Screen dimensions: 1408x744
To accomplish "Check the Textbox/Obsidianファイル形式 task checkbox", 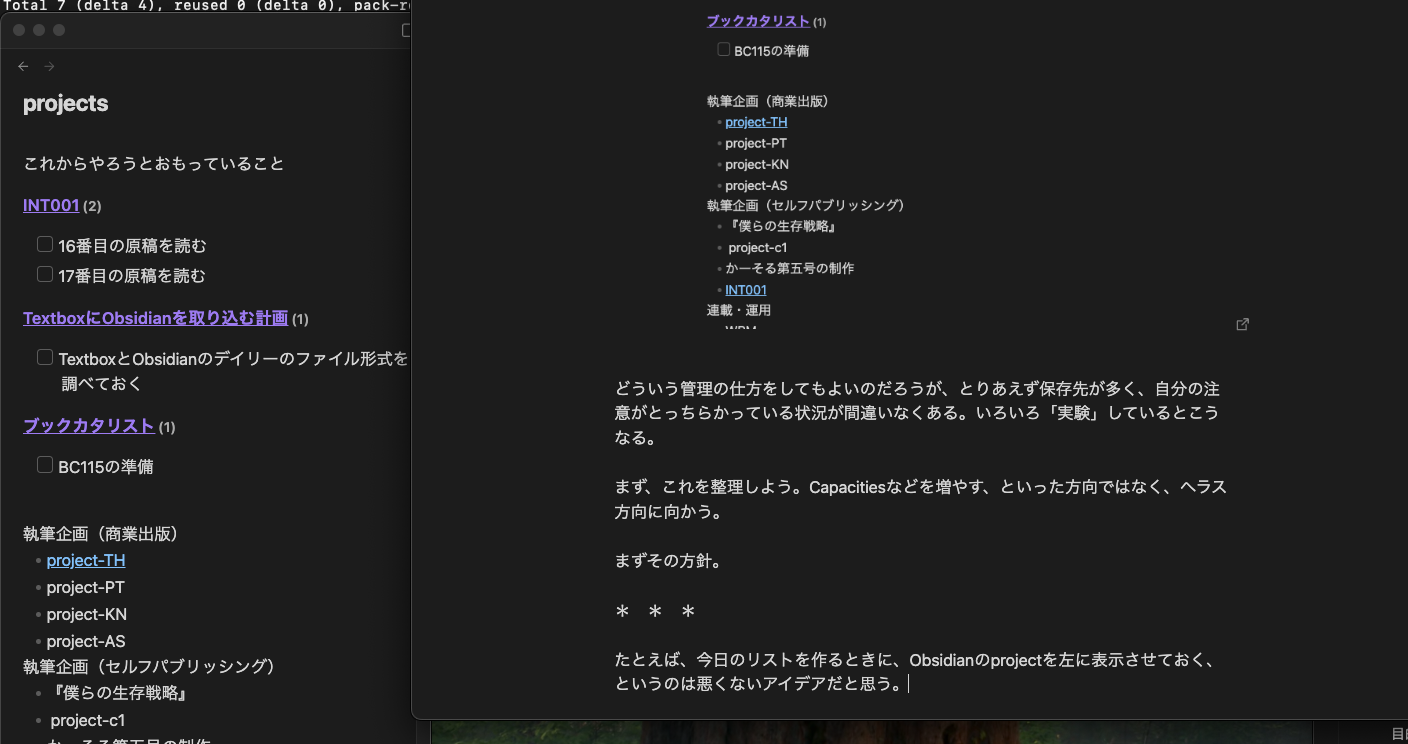I will click(44, 356).
